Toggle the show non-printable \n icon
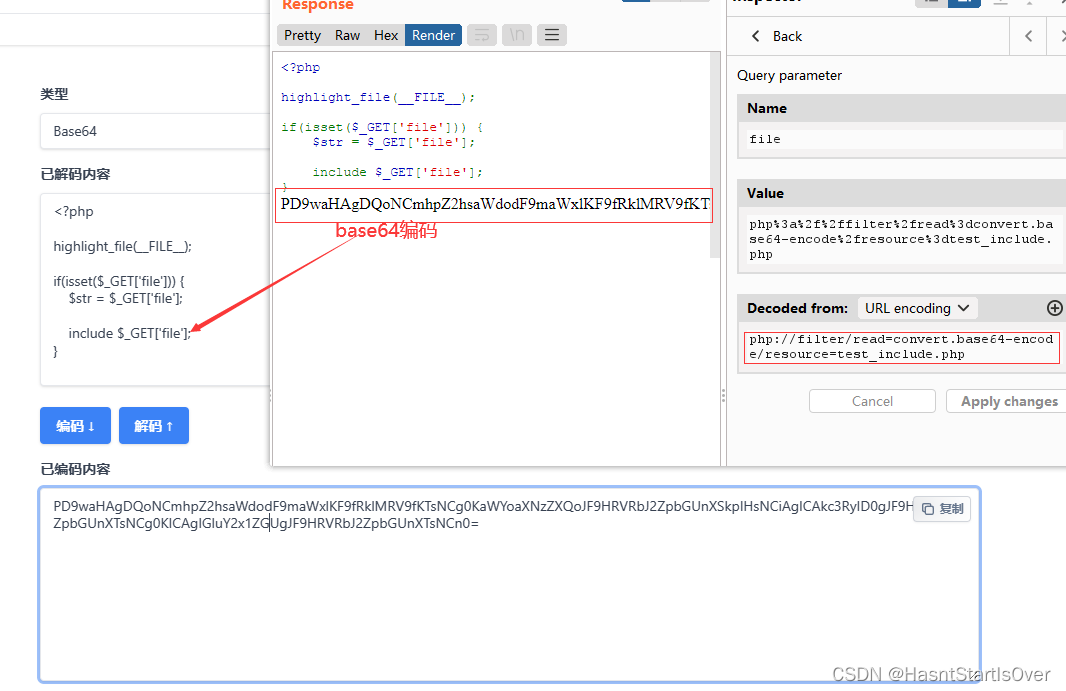The image size is (1066, 691). [x=517, y=35]
